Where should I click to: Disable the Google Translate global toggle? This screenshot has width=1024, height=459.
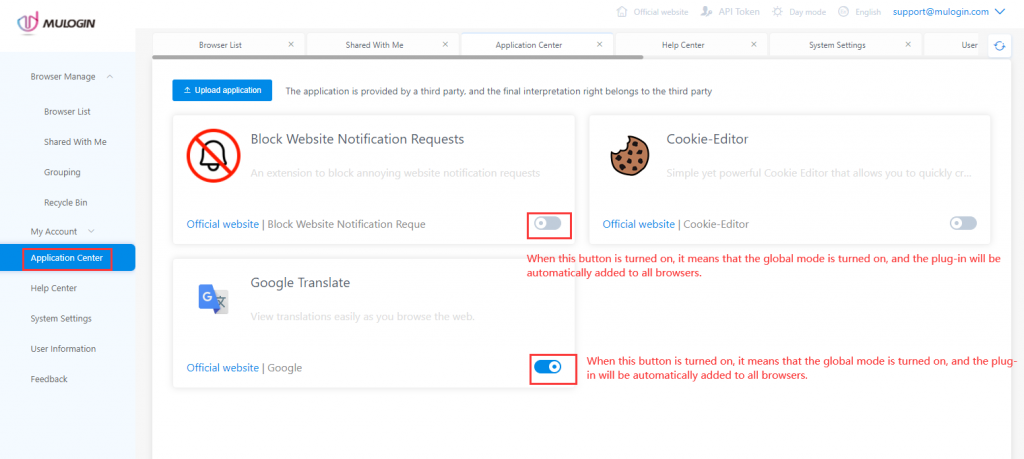click(x=548, y=367)
